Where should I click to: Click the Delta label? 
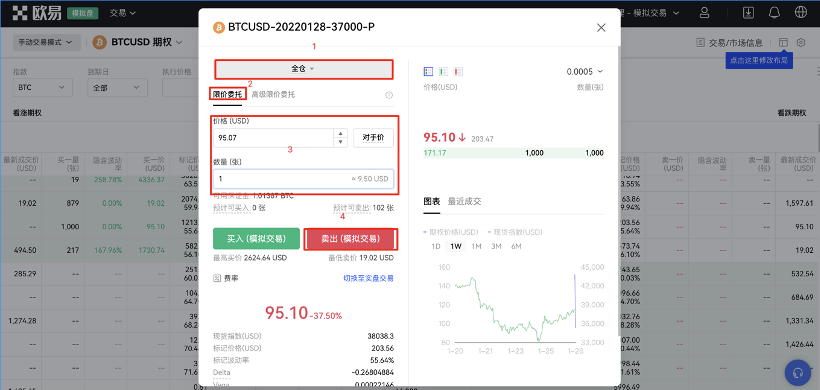pyautogui.click(x=222, y=372)
